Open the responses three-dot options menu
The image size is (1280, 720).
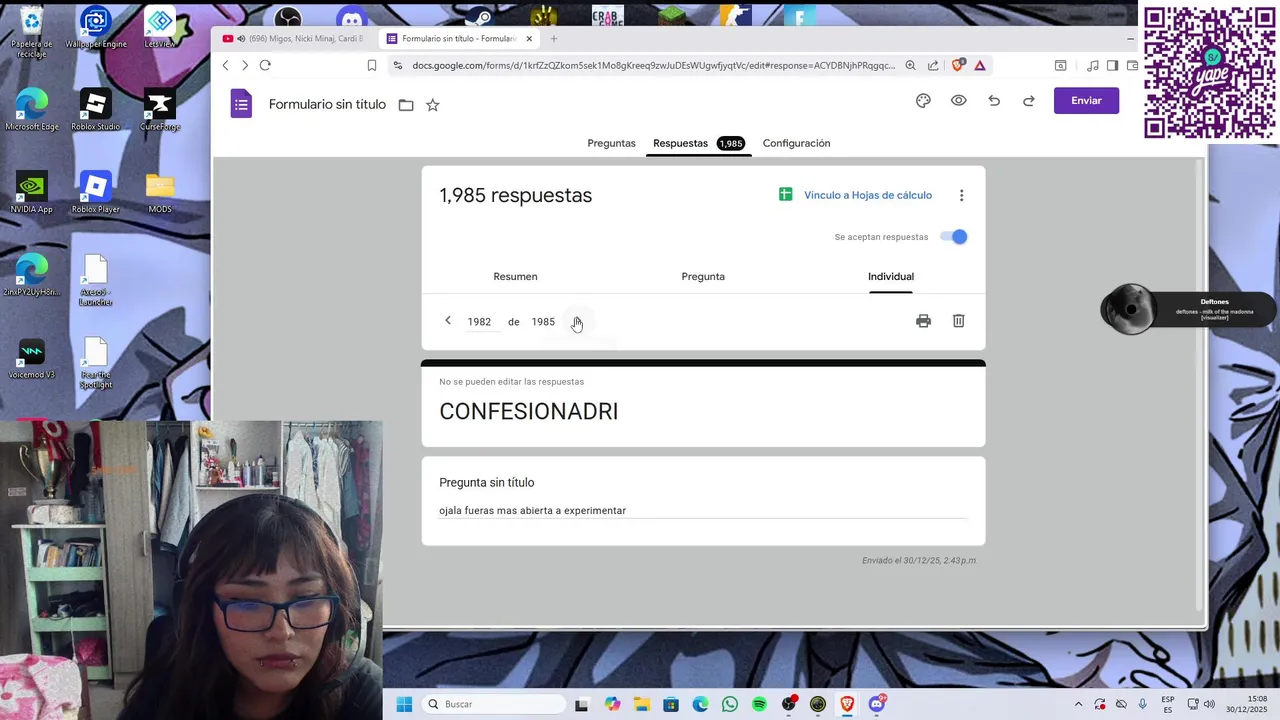961,196
